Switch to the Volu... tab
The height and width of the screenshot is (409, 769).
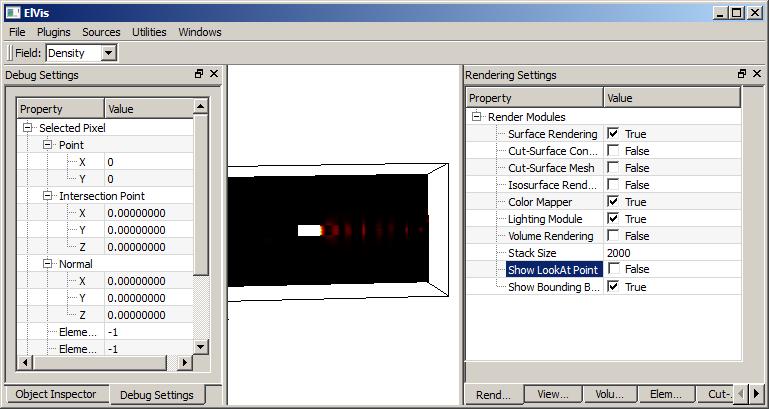tap(610, 394)
